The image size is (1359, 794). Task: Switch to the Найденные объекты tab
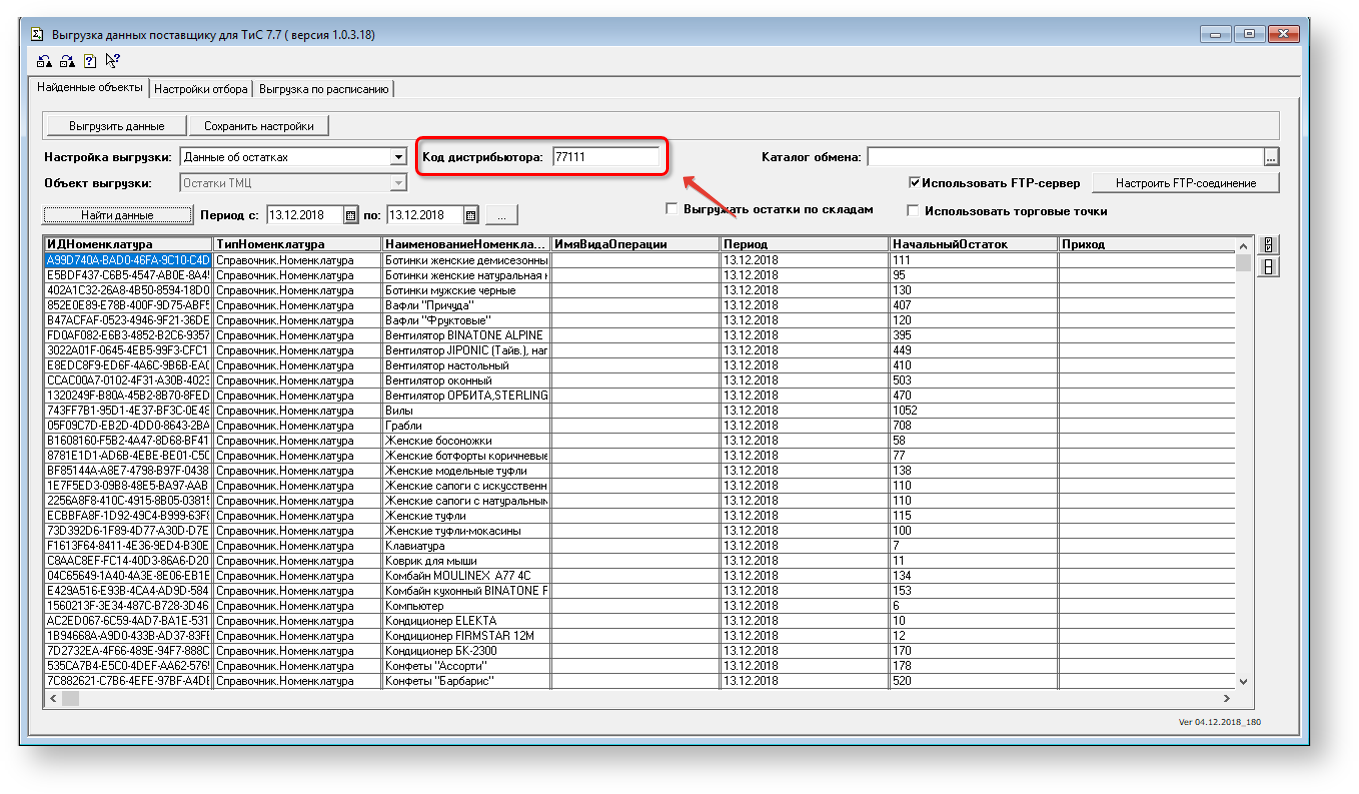90,87
